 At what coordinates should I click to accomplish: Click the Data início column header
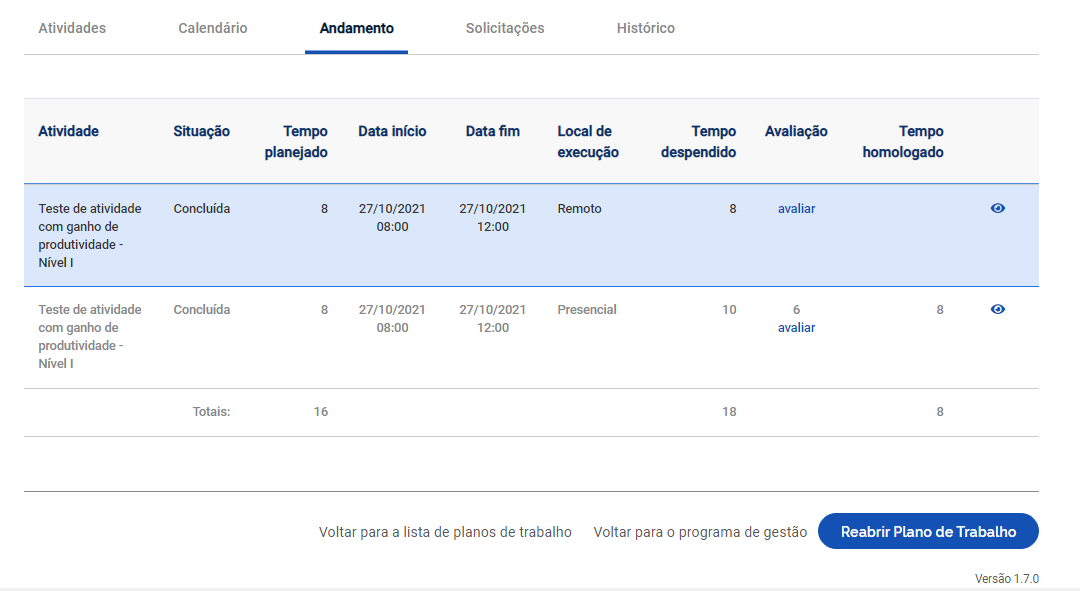pos(392,131)
